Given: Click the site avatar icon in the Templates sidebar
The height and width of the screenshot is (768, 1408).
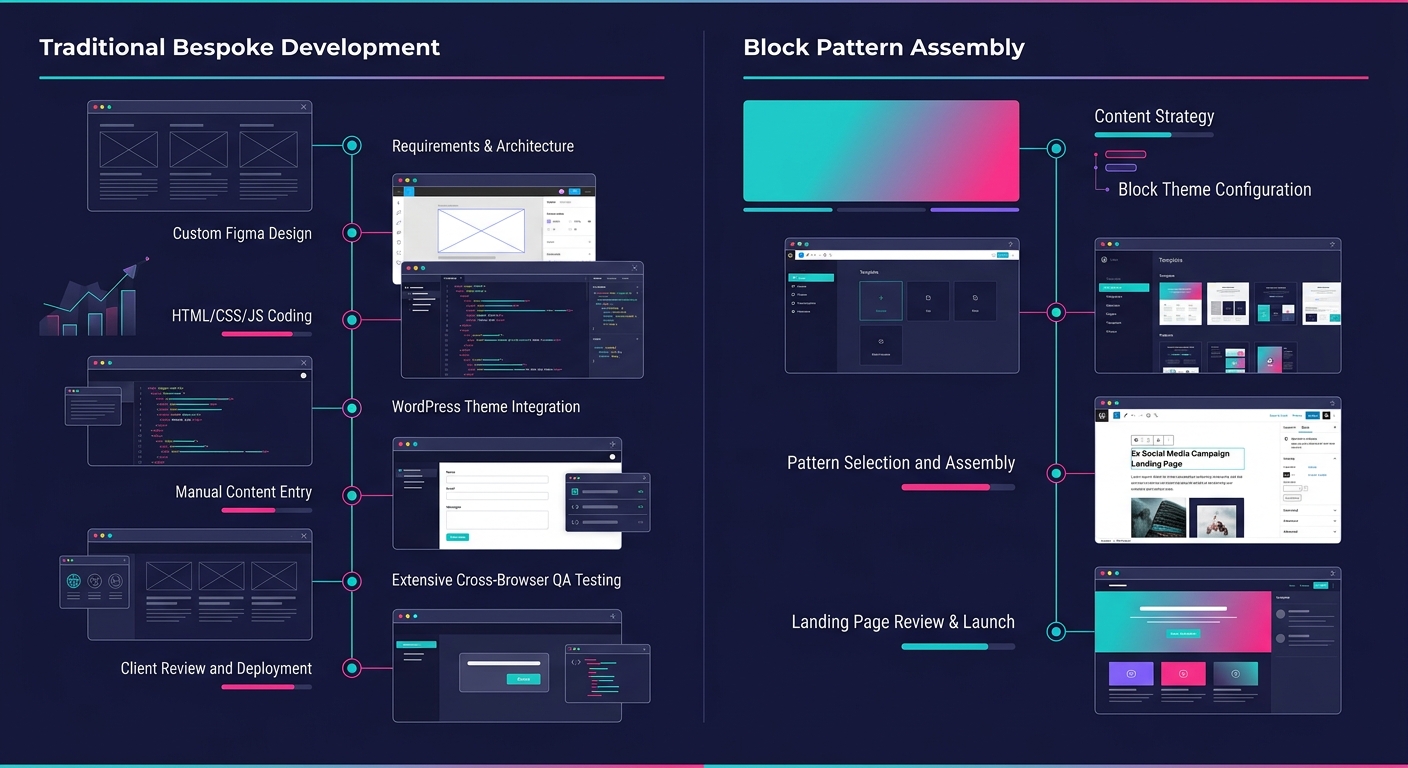Looking at the screenshot, I should [x=1103, y=259].
